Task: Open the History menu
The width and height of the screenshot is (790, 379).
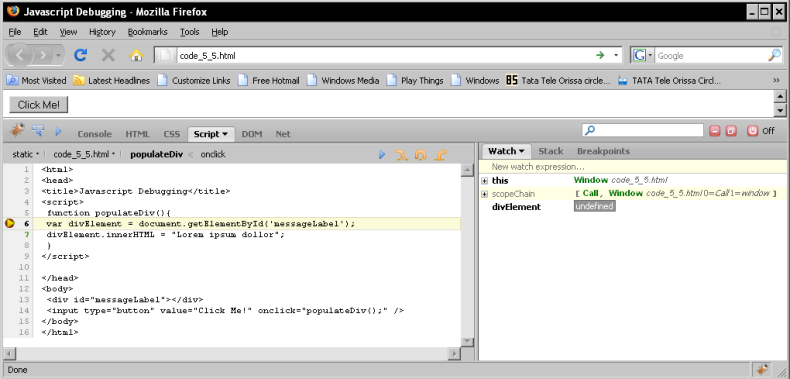Action: [x=102, y=32]
